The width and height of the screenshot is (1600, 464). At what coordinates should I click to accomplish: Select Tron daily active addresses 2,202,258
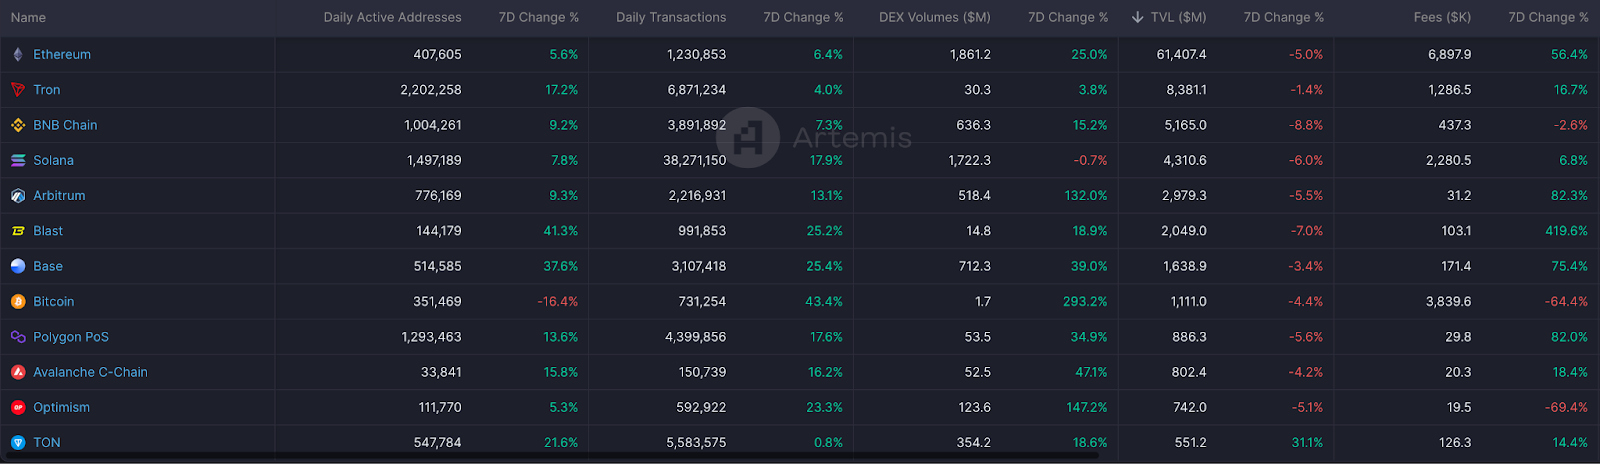[x=431, y=90]
